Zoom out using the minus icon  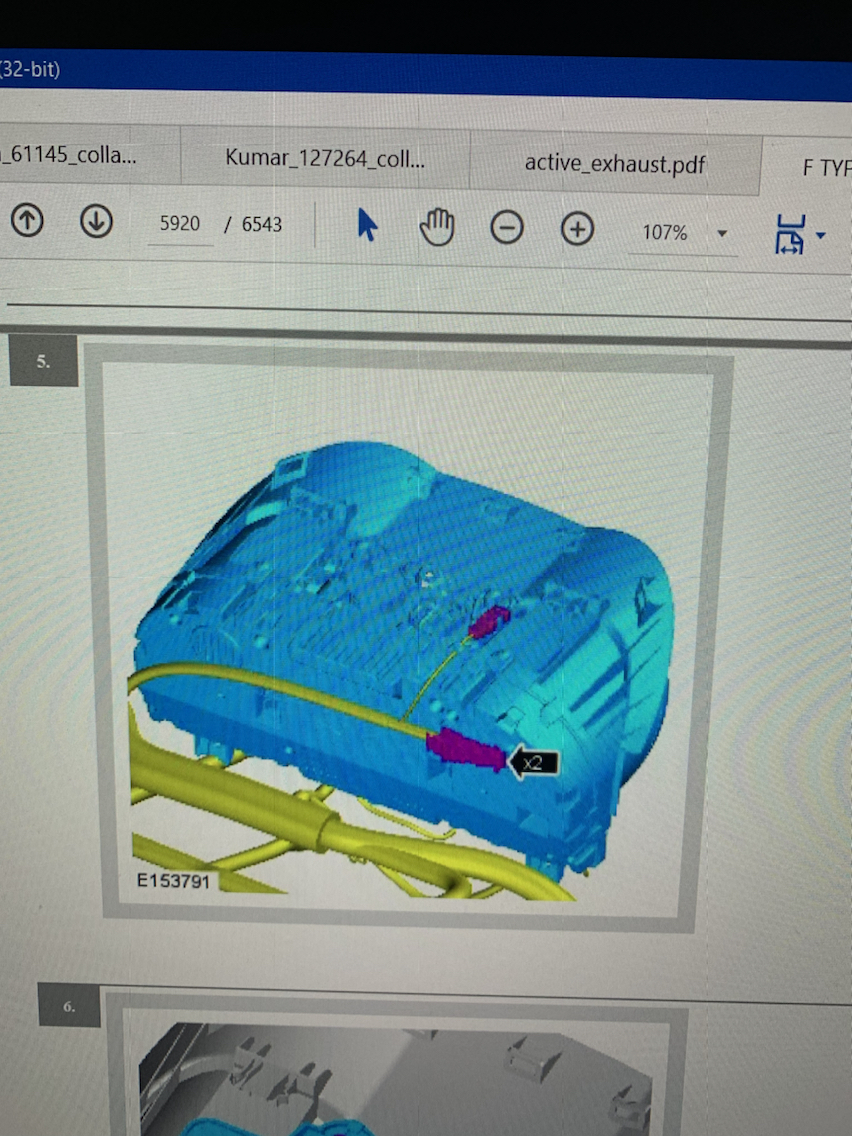click(507, 229)
